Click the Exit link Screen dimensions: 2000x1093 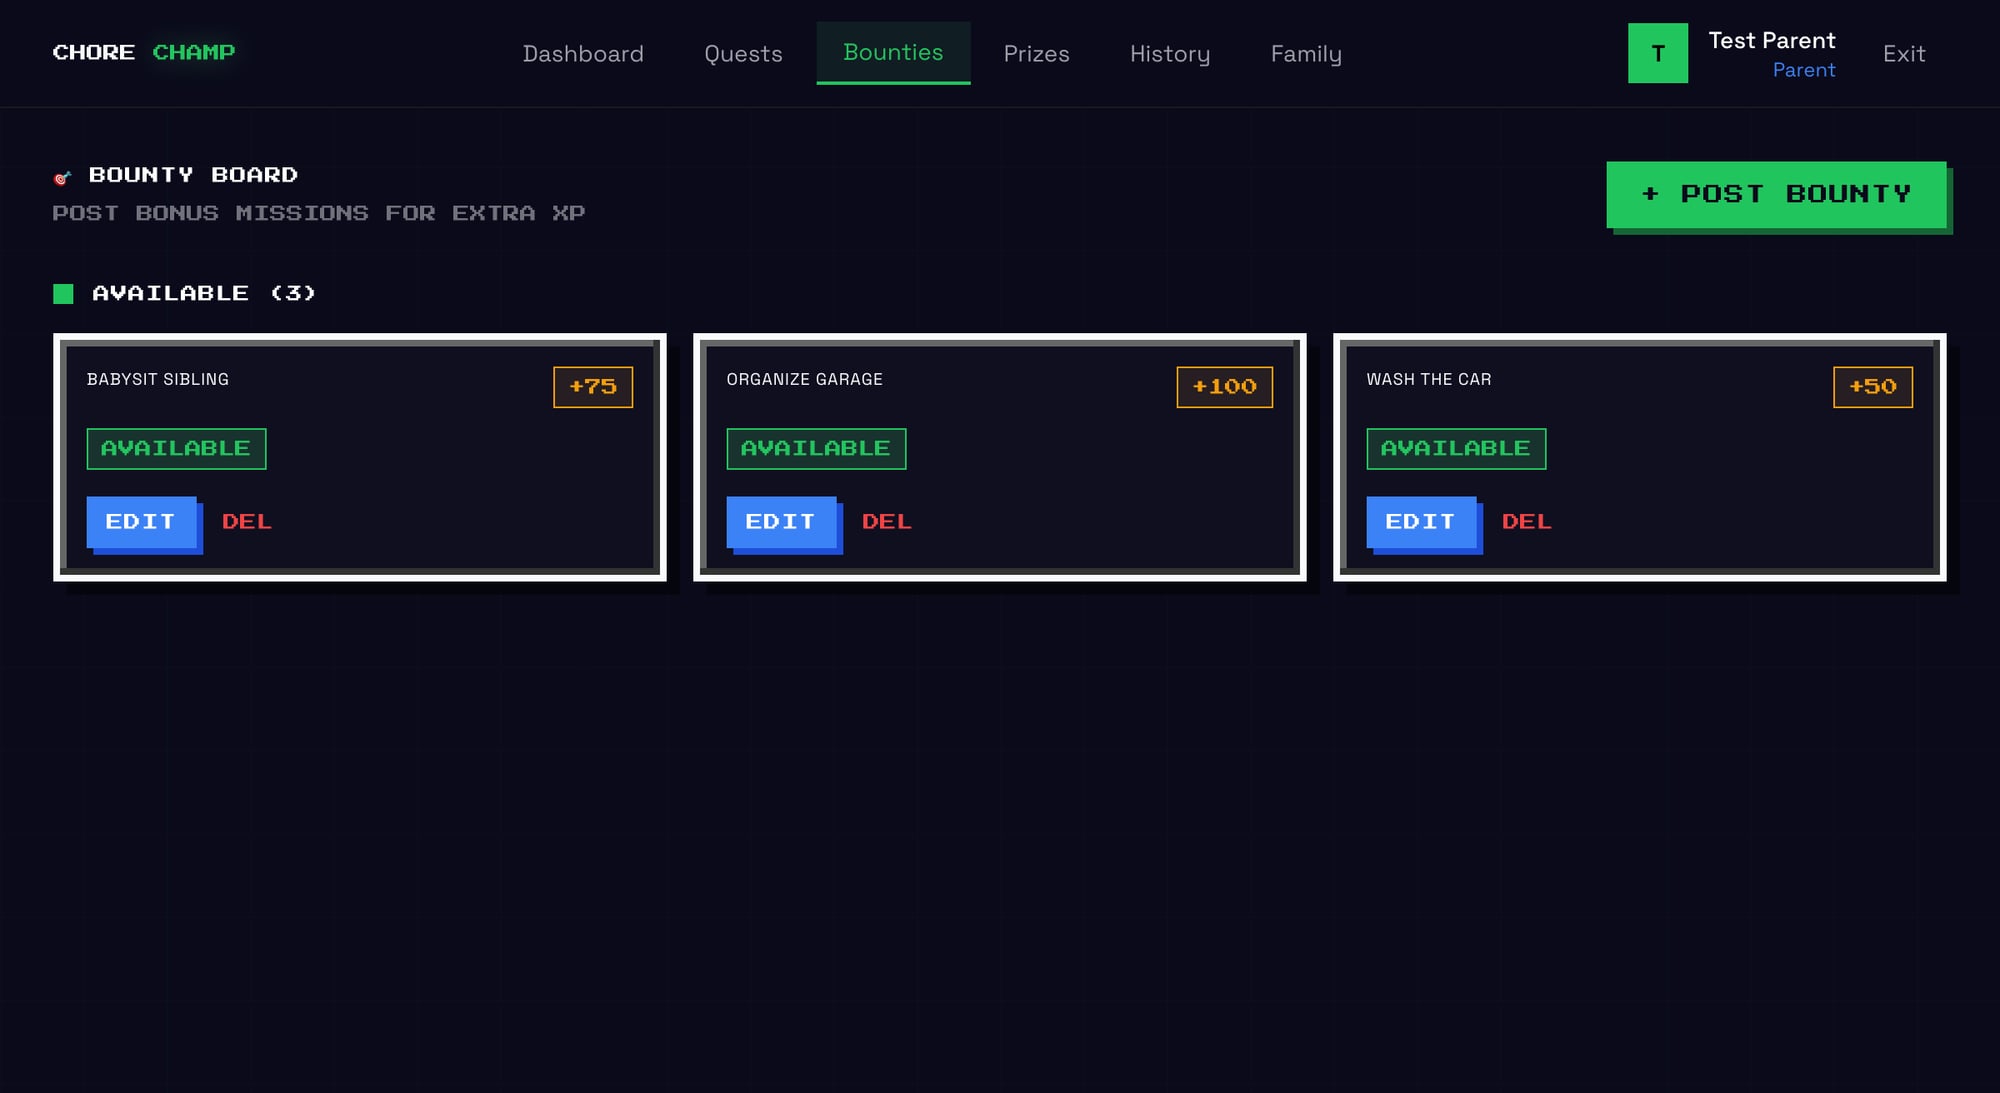tap(1904, 53)
